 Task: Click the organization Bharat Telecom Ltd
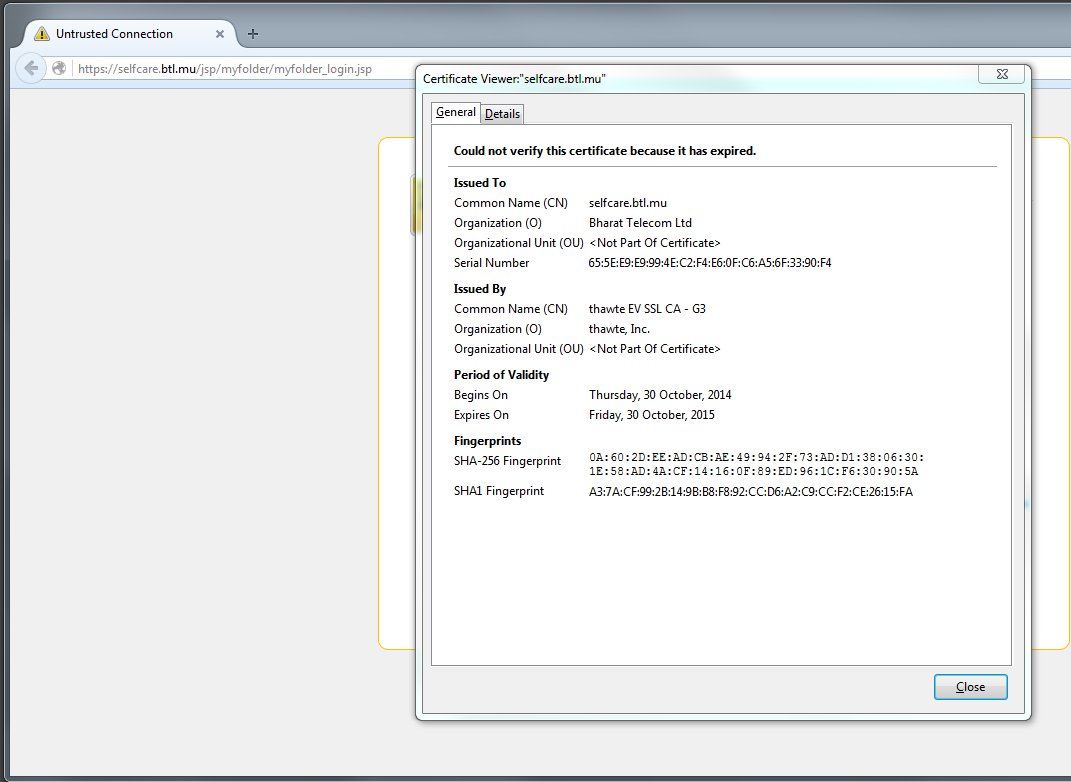pyautogui.click(x=640, y=223)
